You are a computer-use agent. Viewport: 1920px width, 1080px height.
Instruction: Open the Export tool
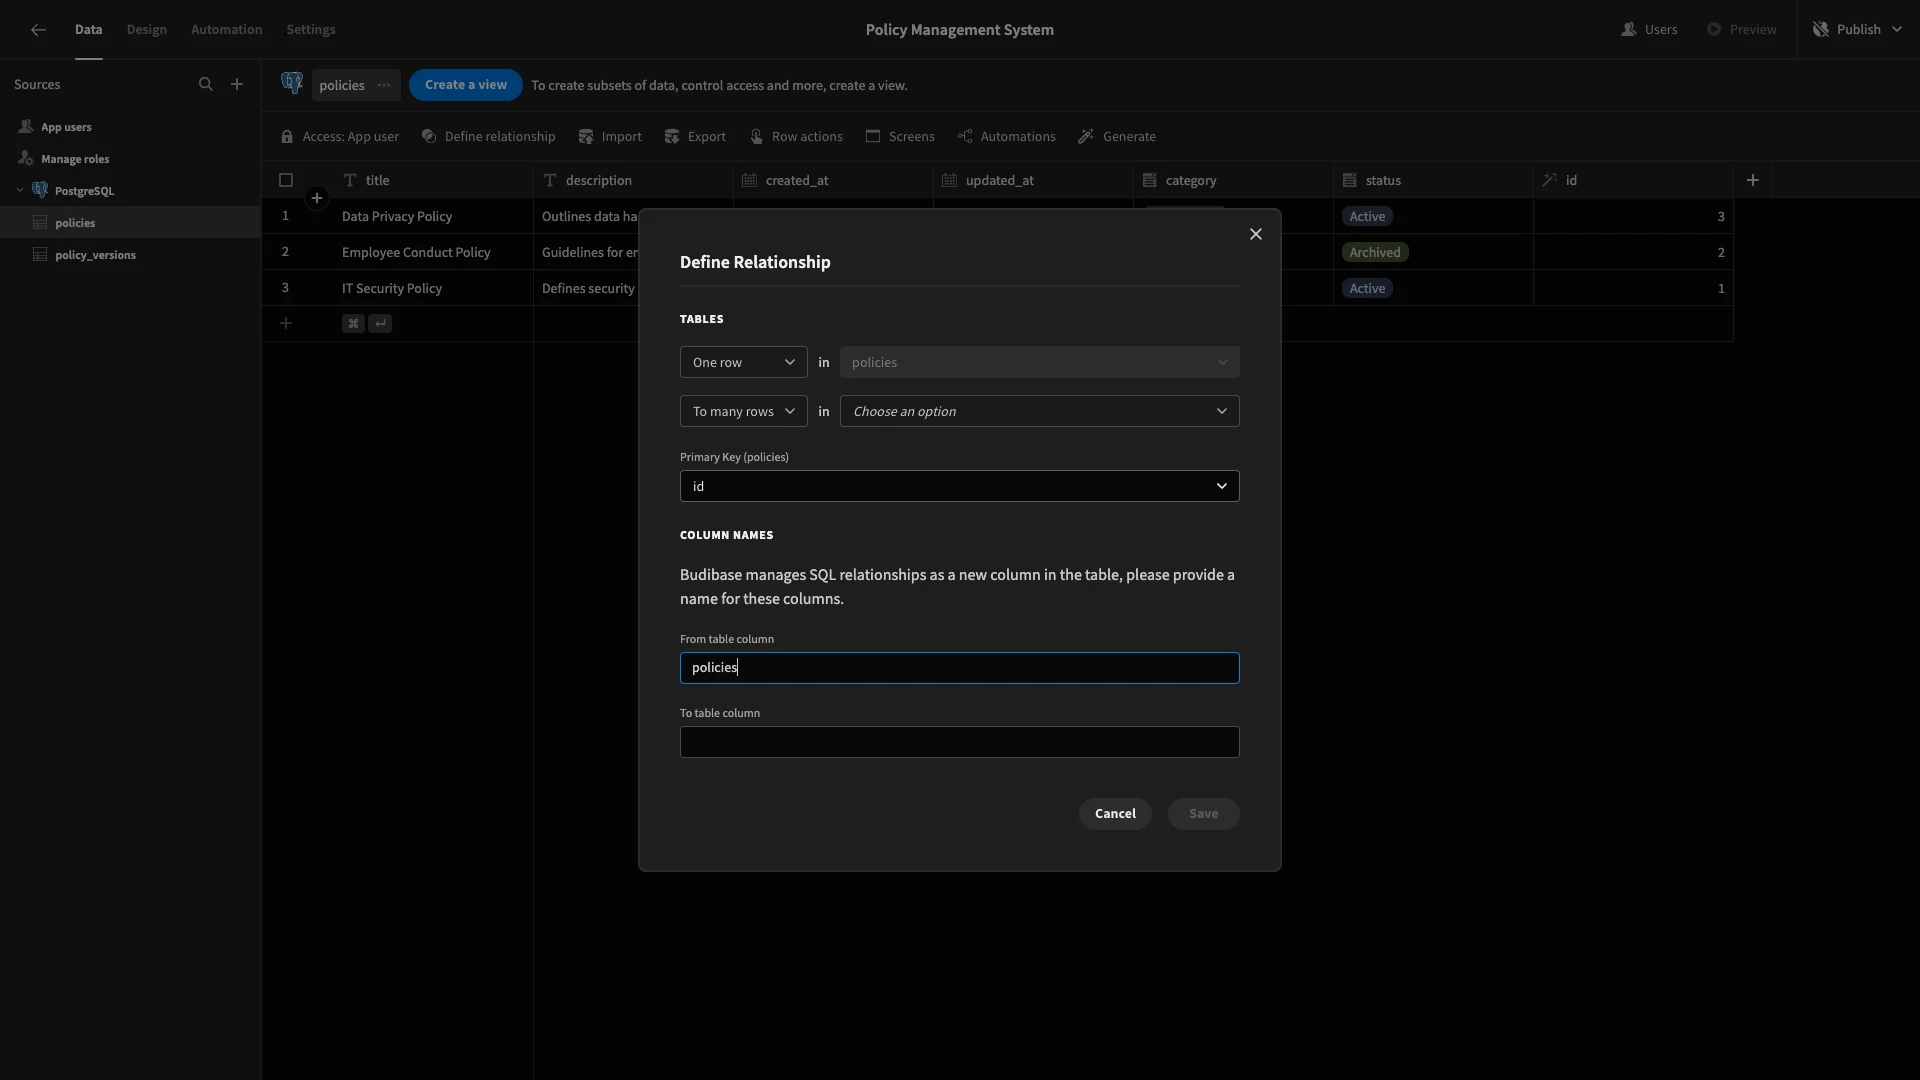695,137
